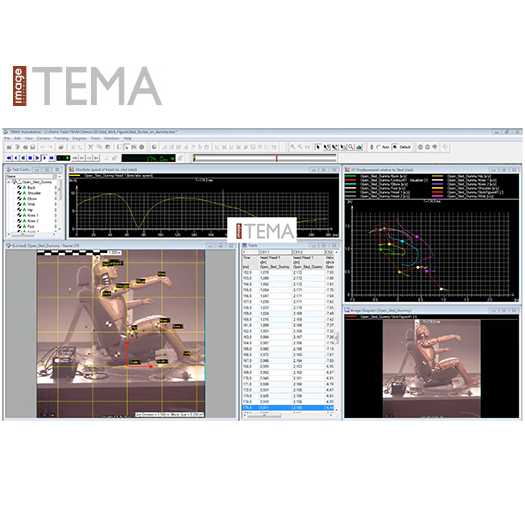Select the Back point in the tree
Image resolution: width=525 pixels, height=525 pixels.
(x=31, y=188)
